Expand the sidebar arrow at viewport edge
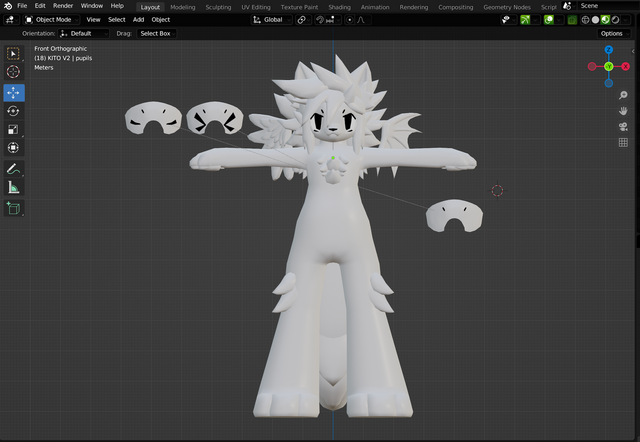The height and width of the screenshot is (442, 640). tap(633, 51)
